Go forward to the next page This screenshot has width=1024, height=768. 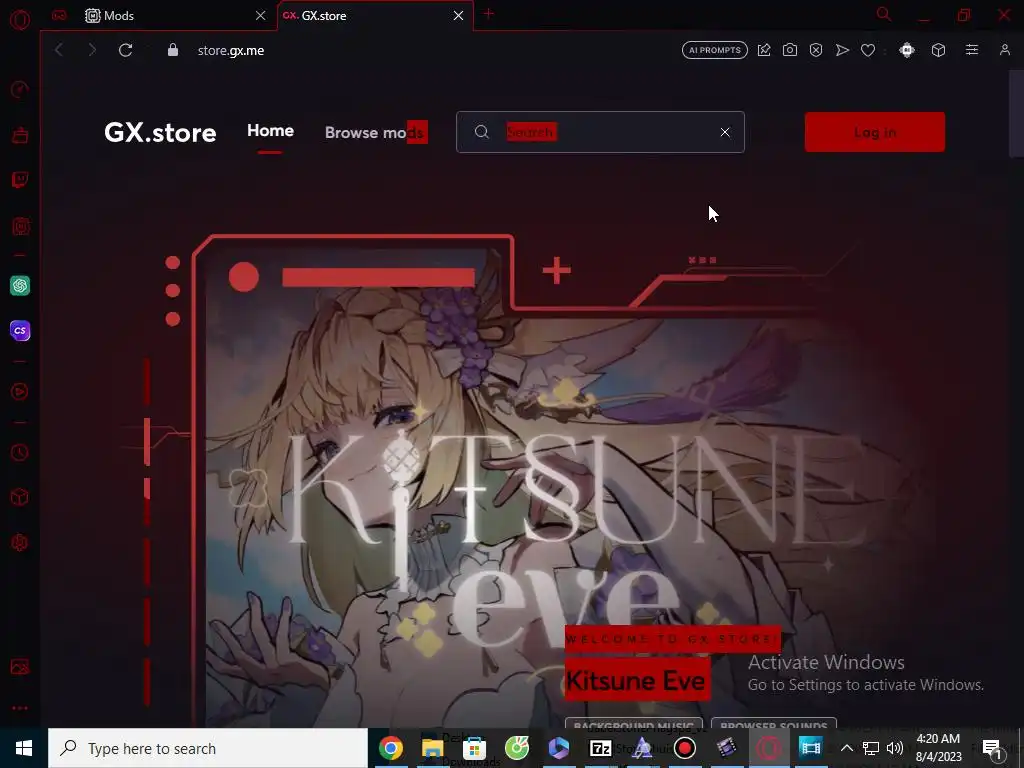pyautogui.click(x=92, y=50)
